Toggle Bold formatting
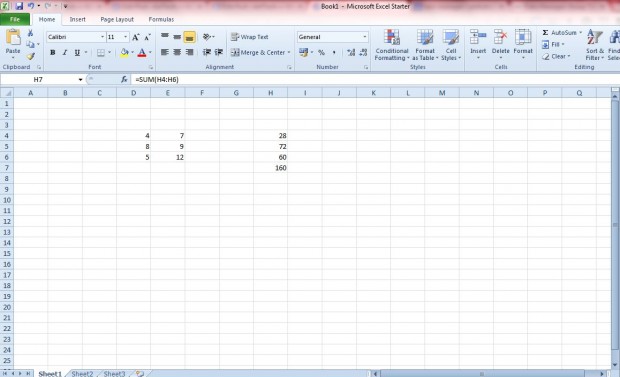This screenshot has width=620, height=377. (52, 53)
